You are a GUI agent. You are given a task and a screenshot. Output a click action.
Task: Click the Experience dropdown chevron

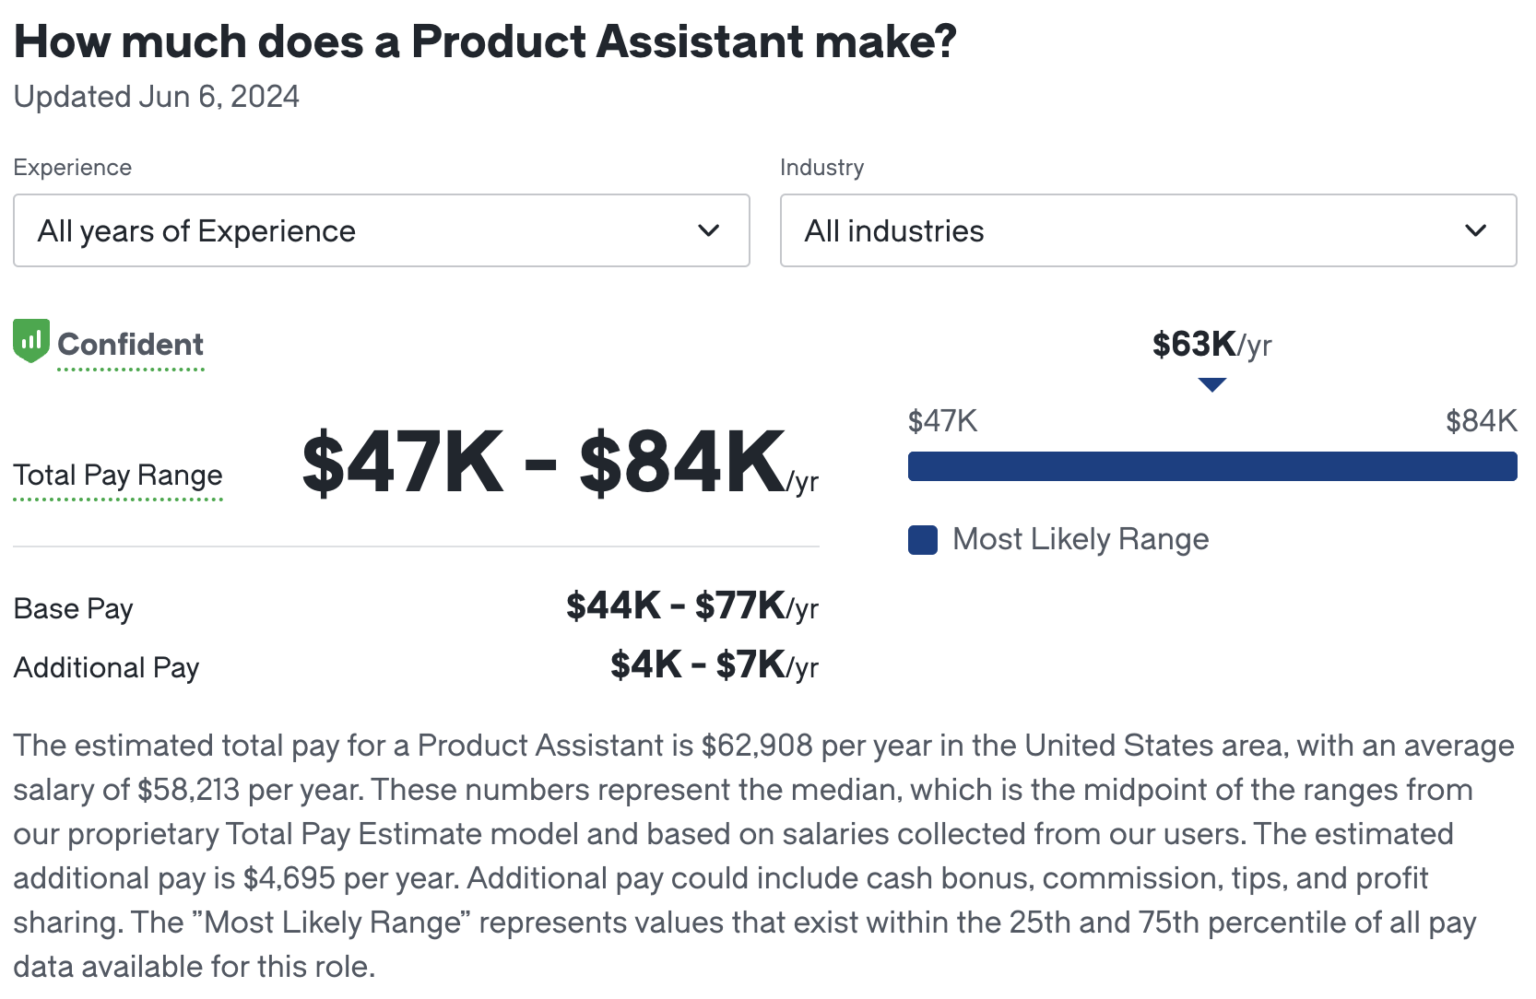click(709, 231)
